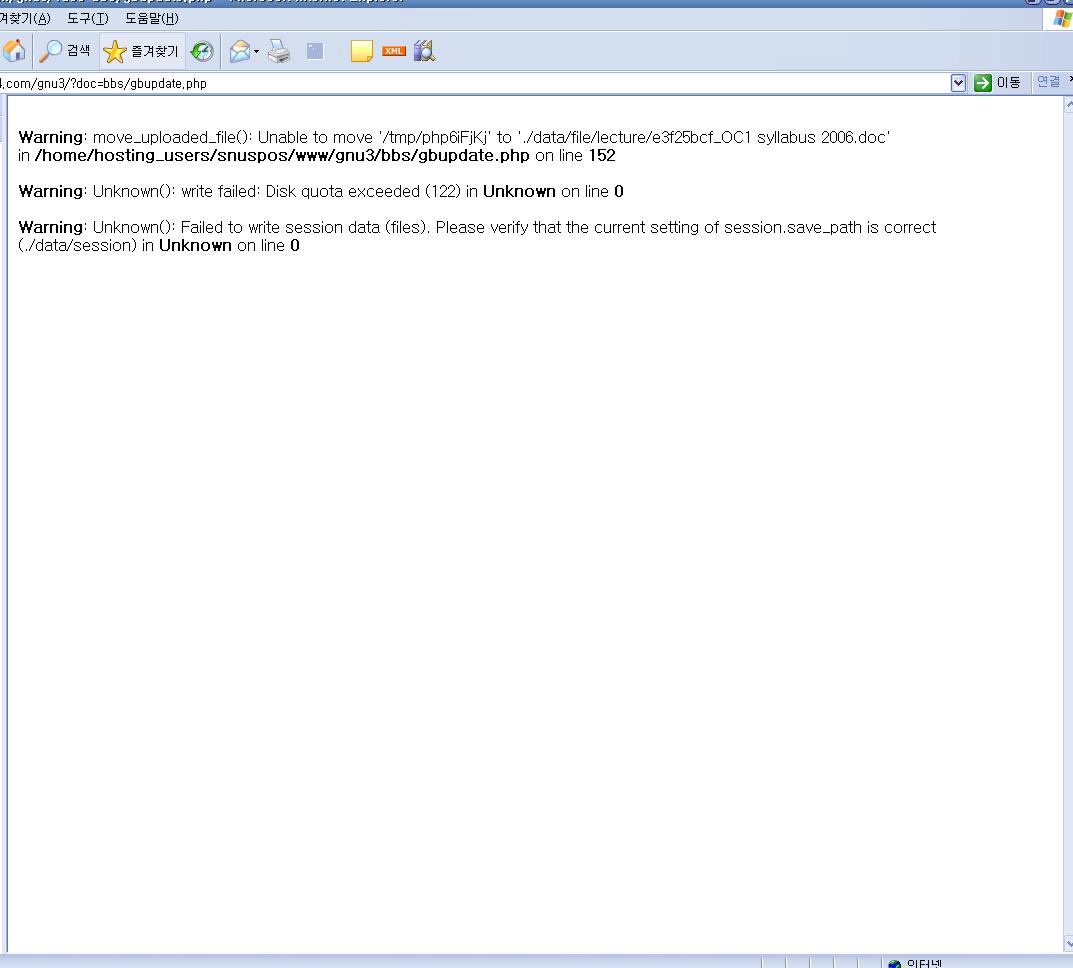Click the Go (이동) green arrow button
Image resolution: width=1073 pixels, height=968 pixels.
coord(998,83)
